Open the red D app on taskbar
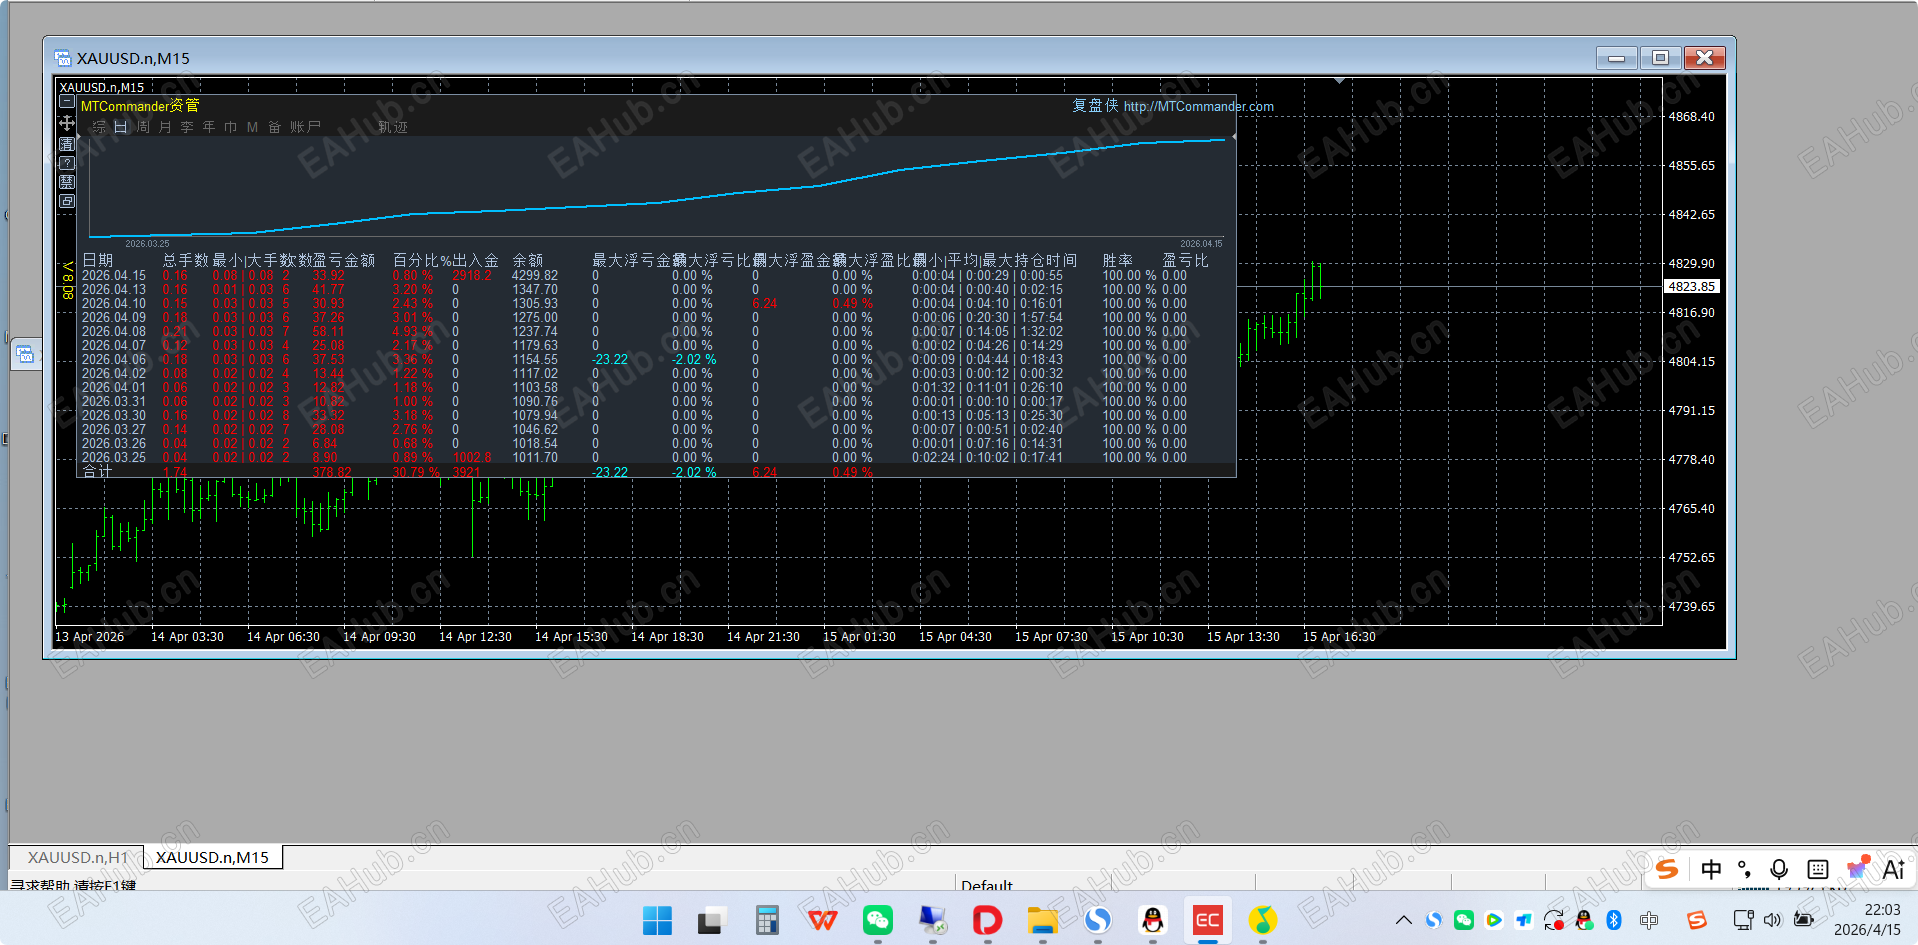This screenshot has height=945, width=1918. tap(987, 920)
